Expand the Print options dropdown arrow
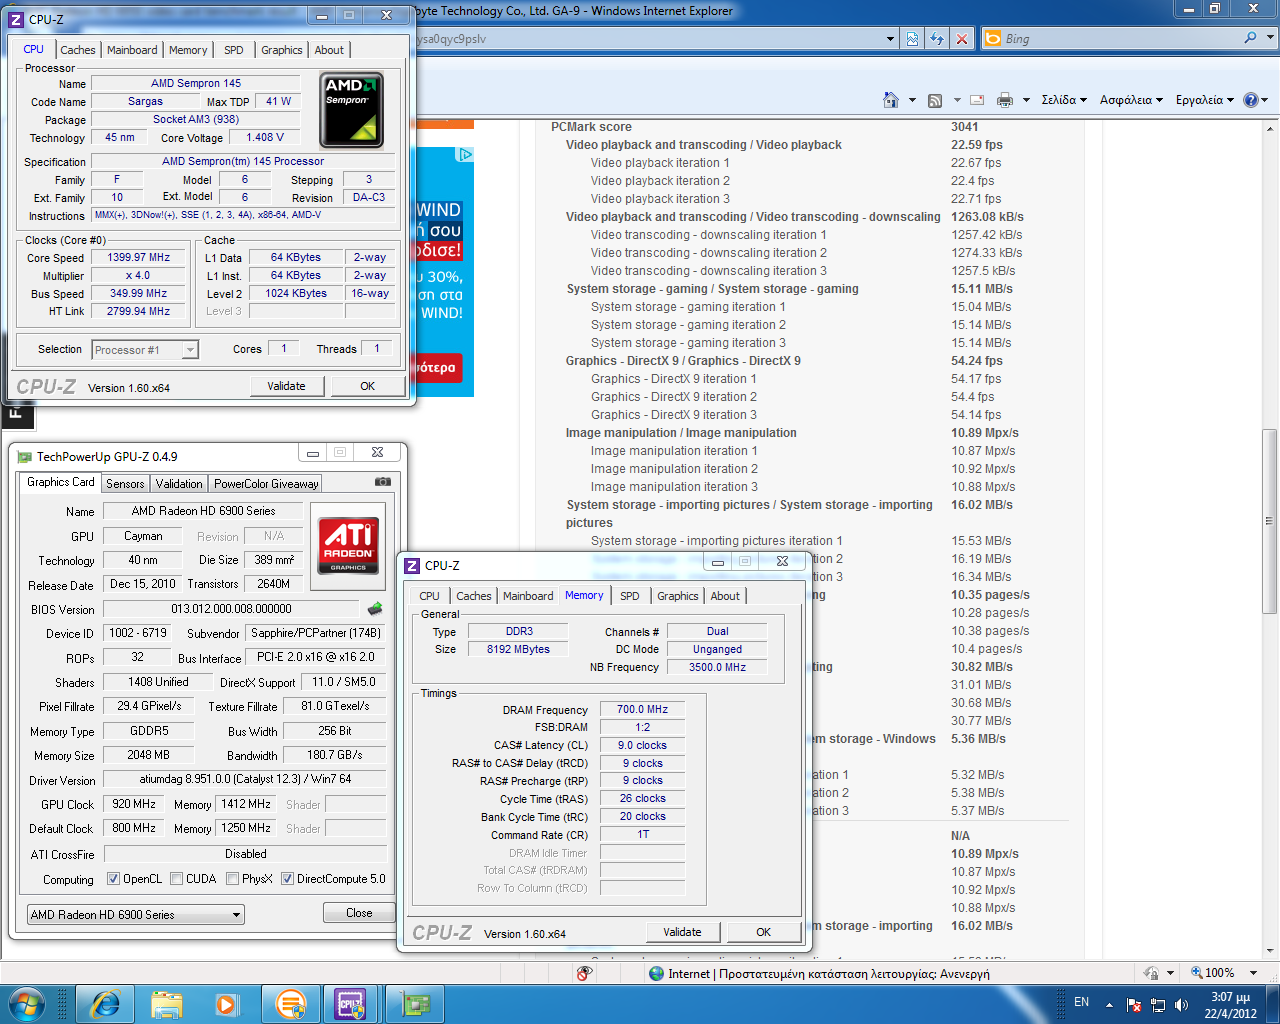The width and height of the screenshot is (1280, 1024). [x=1026, y=100]
